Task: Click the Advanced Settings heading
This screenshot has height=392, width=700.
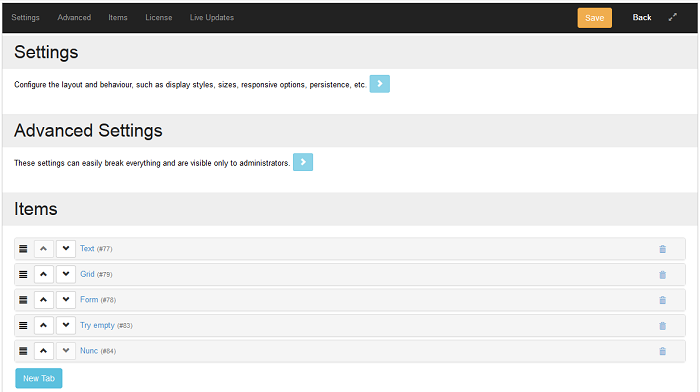Action: 88,131
